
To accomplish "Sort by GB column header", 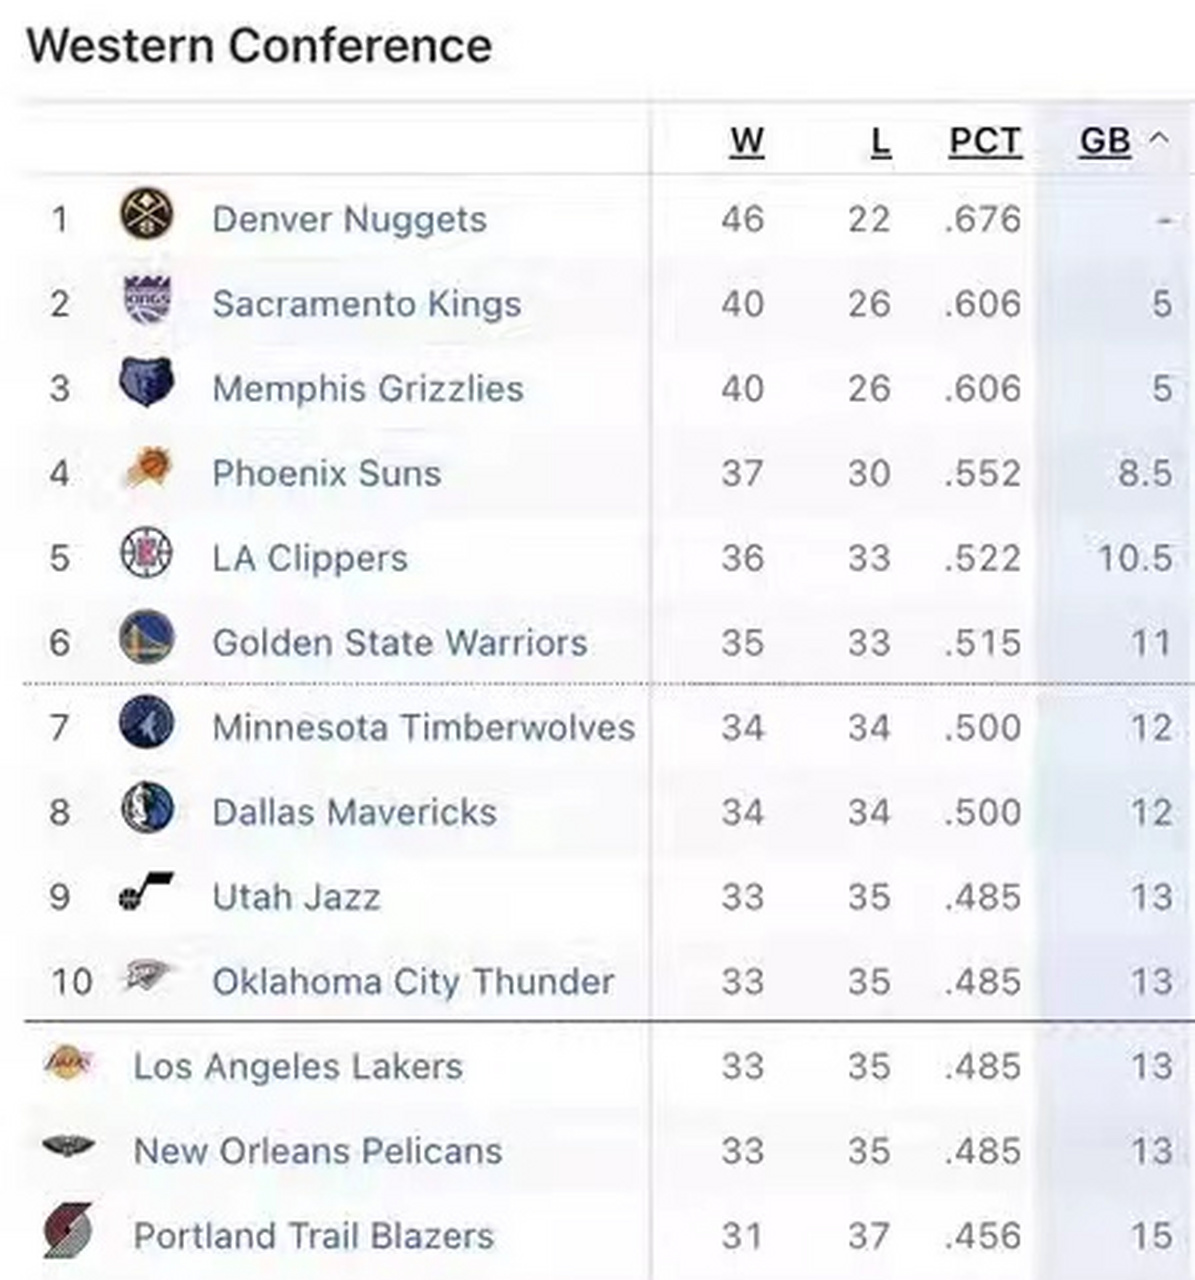I will (1104, 142).
